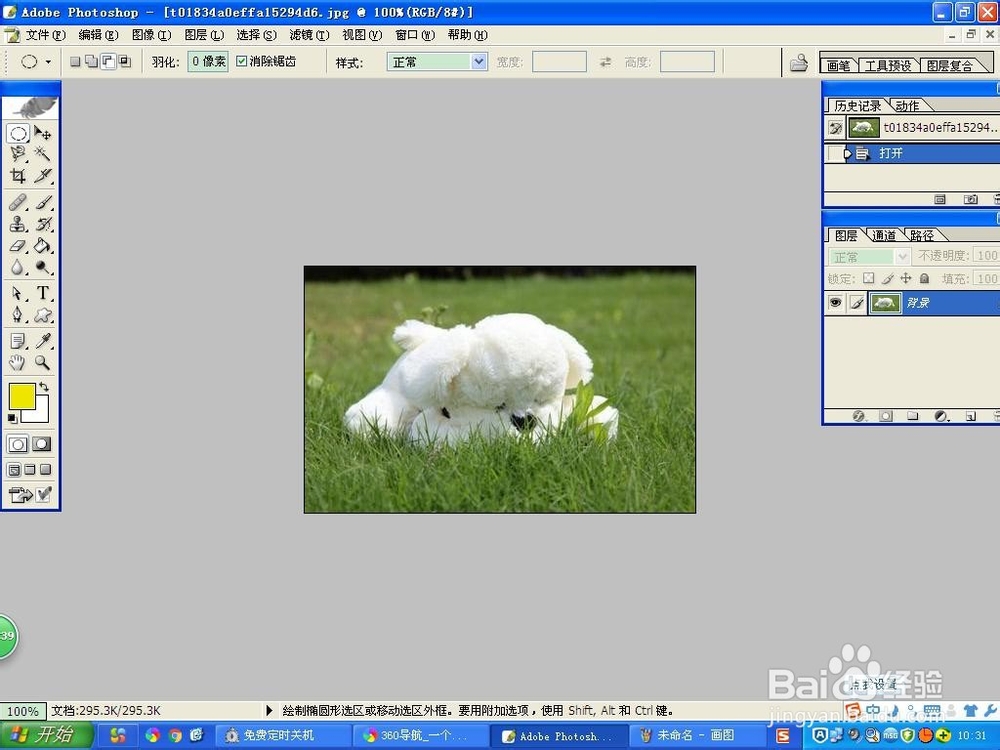Image resolution: width=1000 pixels, height=750 pixels.
Task: Reset default foreground and background colors
Action: [x=12, y=418]
